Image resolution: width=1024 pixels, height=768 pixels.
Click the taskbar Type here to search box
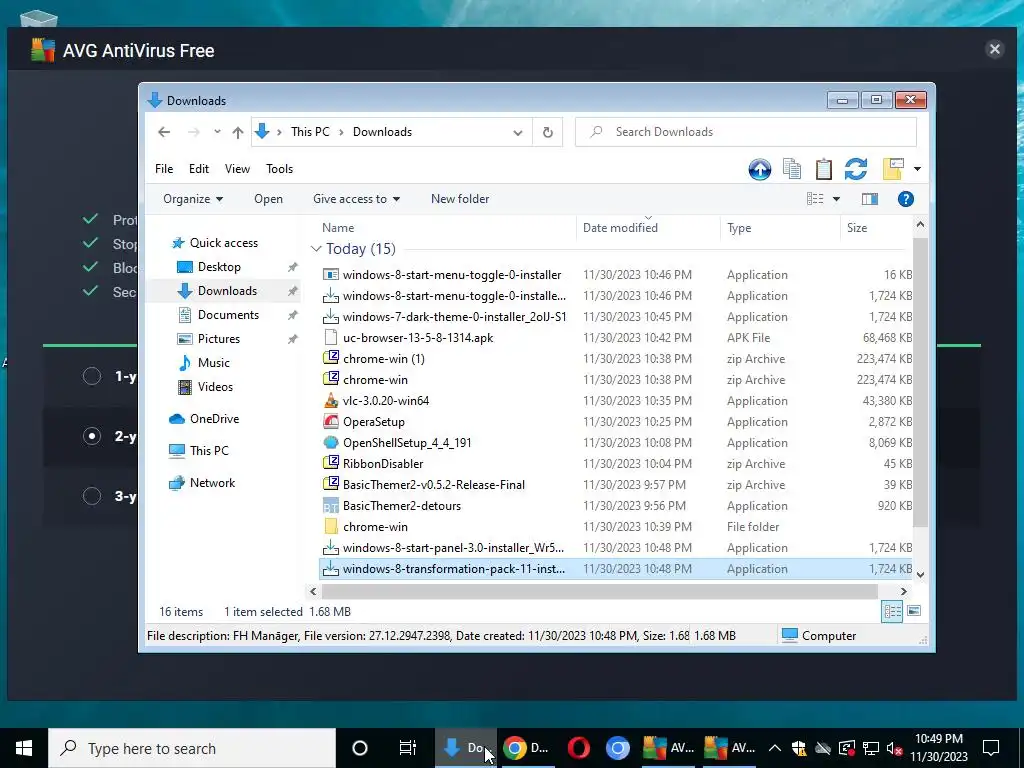(x=192, y=748)
